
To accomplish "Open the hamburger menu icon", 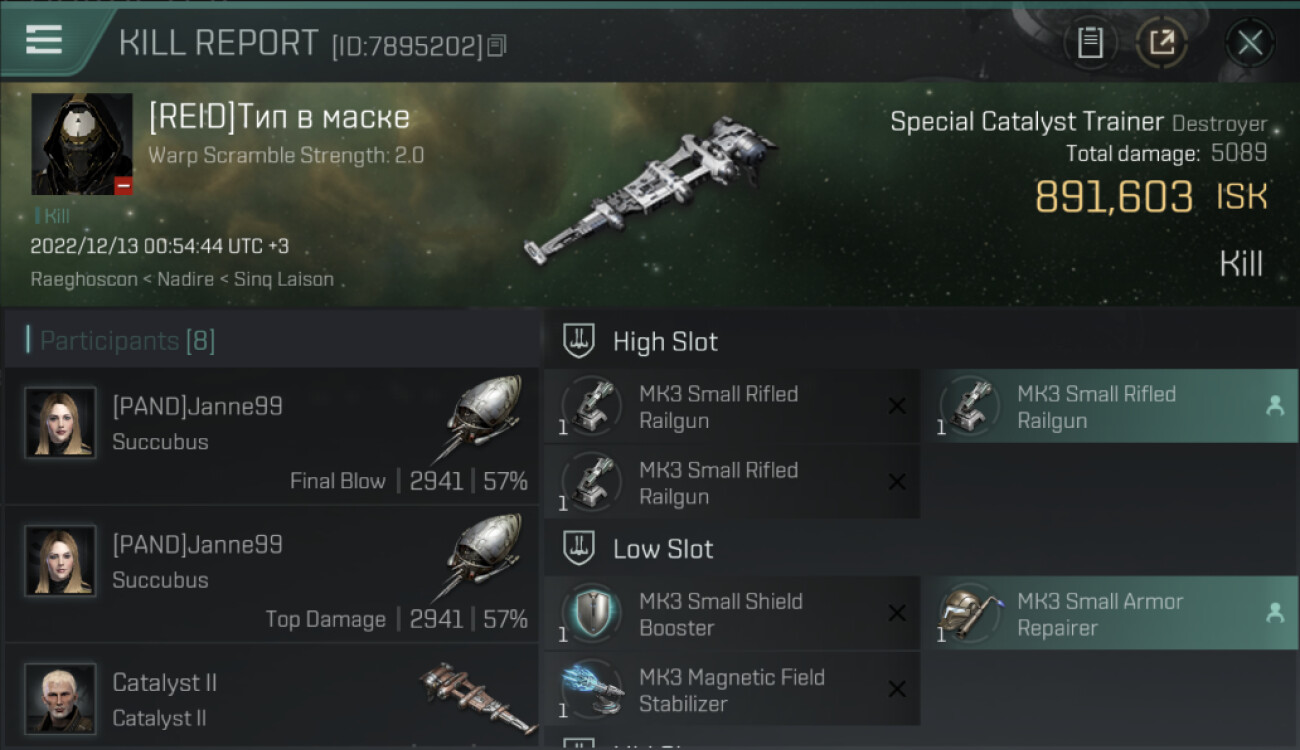I will (44, 41).
